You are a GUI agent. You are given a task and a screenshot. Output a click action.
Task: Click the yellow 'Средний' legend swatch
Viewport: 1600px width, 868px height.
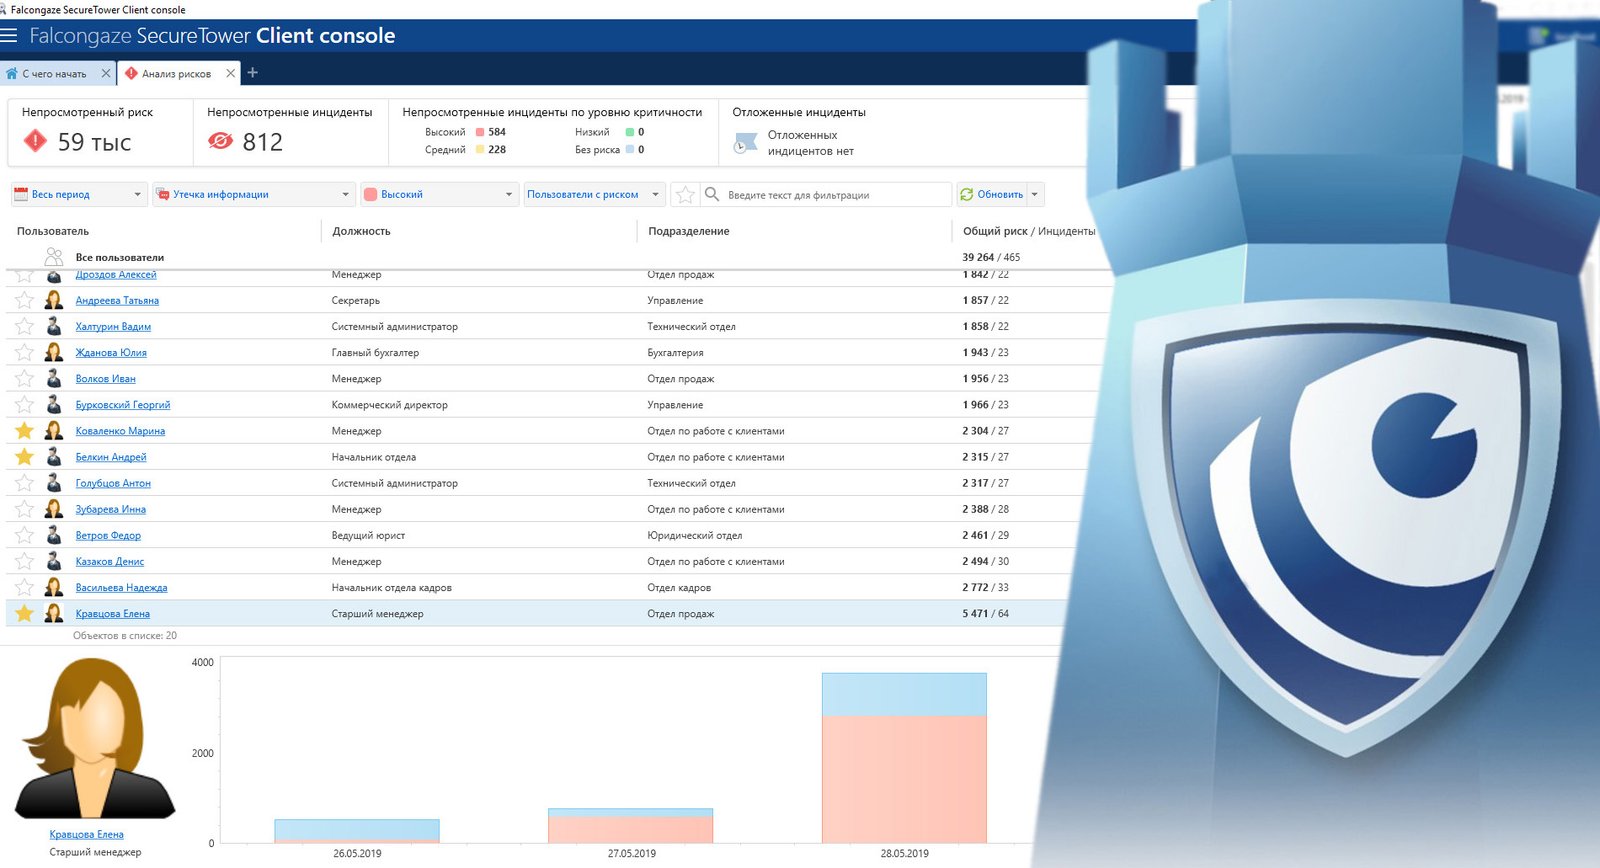480,150
